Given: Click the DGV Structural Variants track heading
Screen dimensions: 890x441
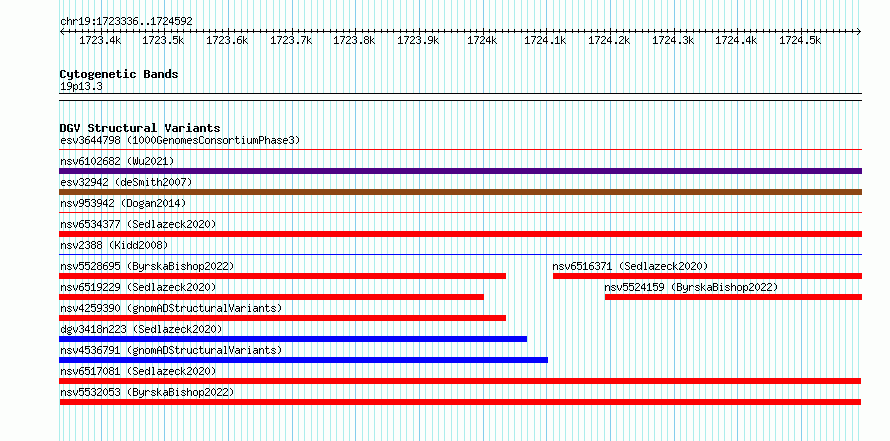Looking at the screenshot, I should tap(140, 128).
